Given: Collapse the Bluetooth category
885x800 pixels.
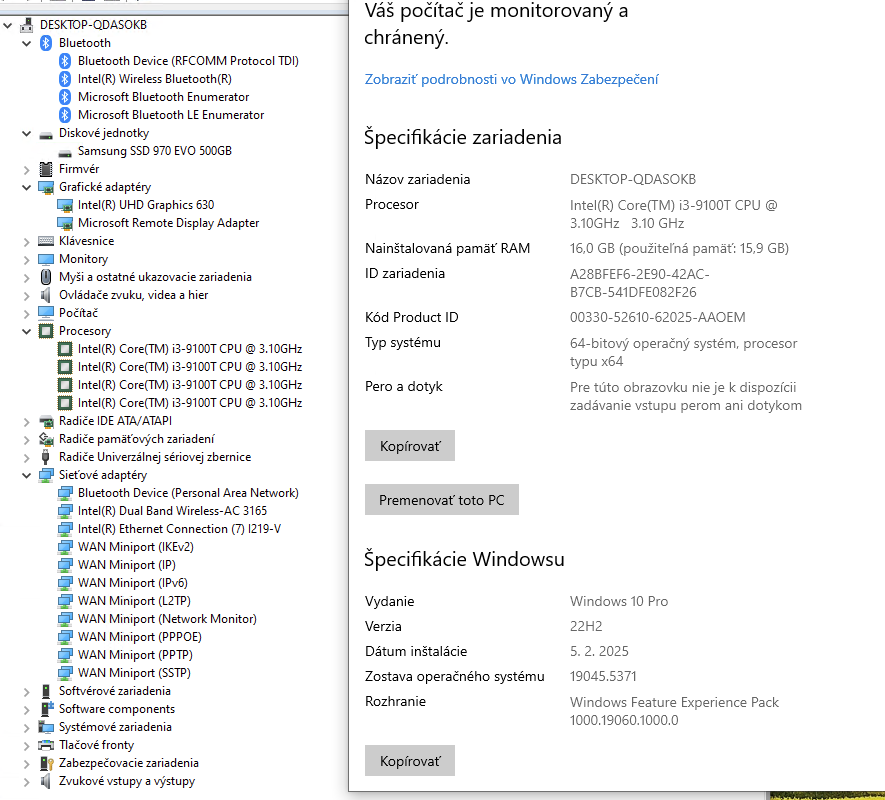Looking at the screenshot, I should (27, 43).
